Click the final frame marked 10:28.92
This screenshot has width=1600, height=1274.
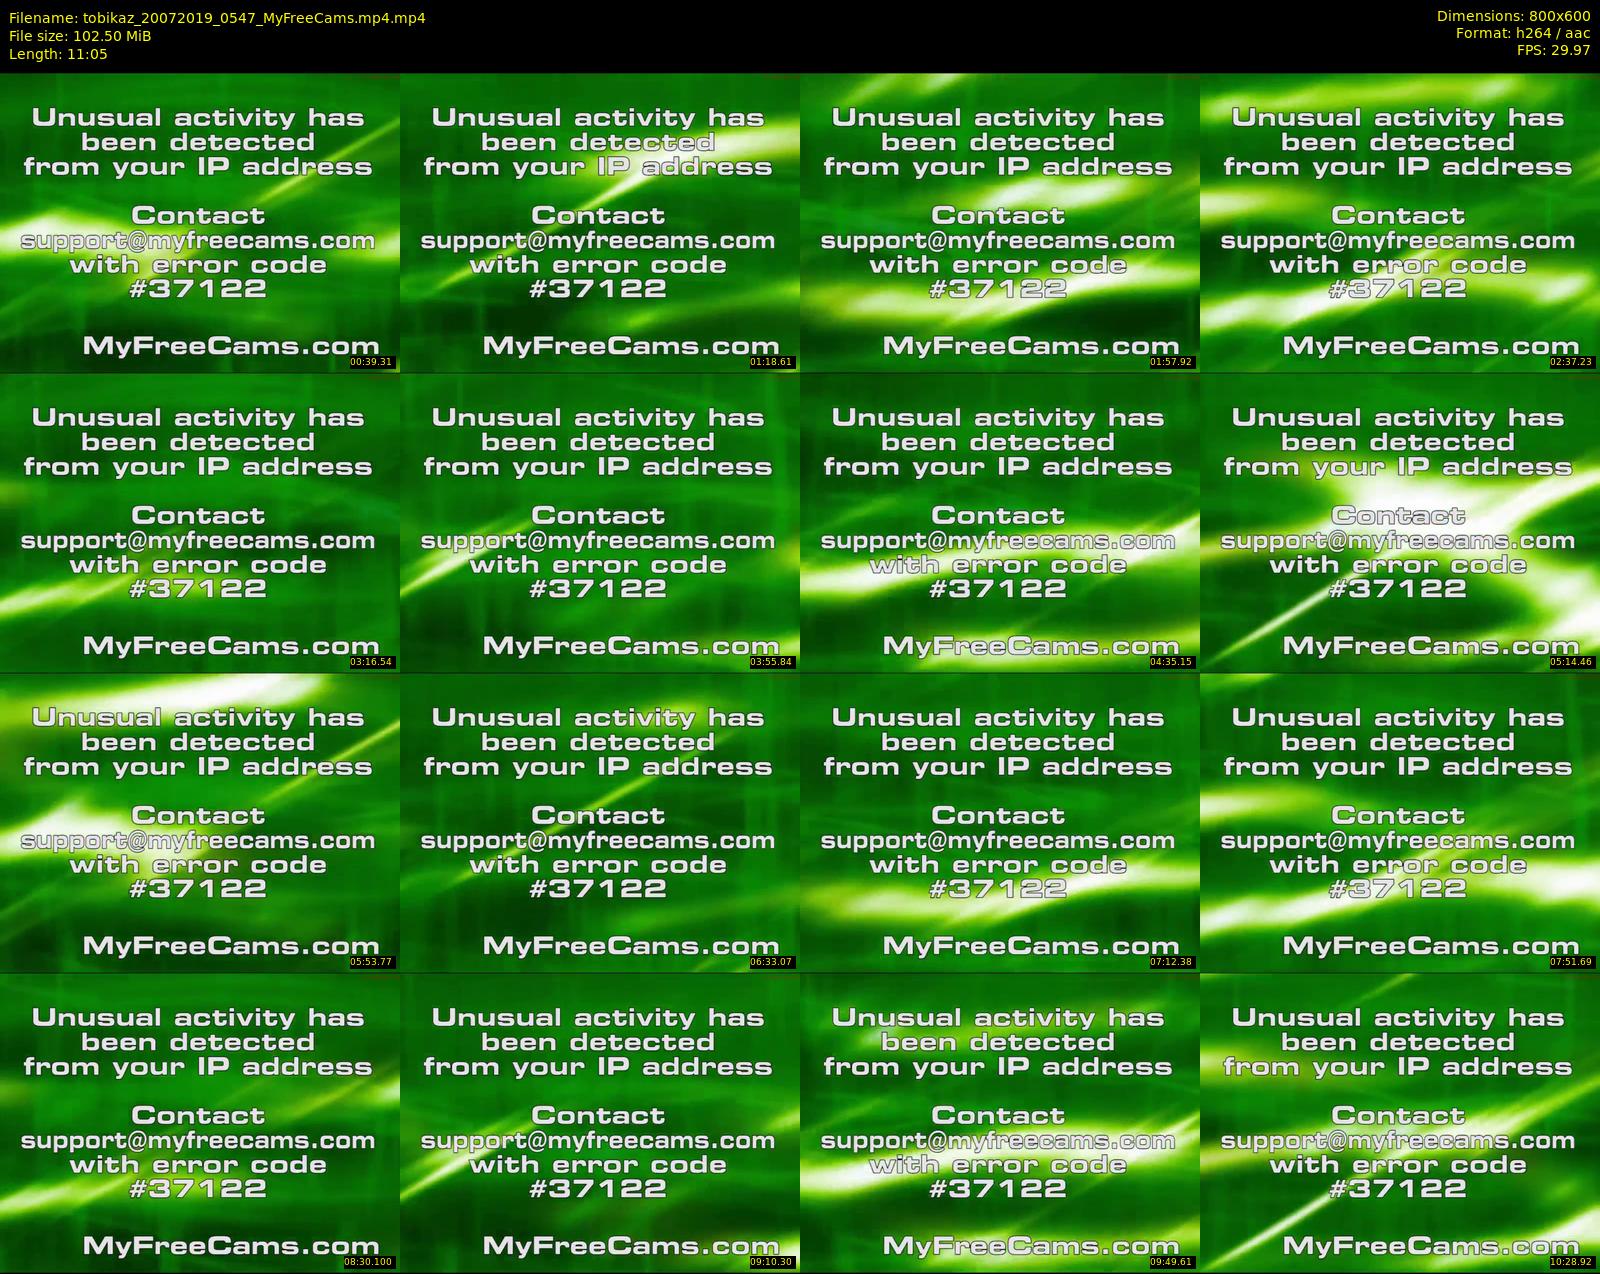tap(1400, 1122)
